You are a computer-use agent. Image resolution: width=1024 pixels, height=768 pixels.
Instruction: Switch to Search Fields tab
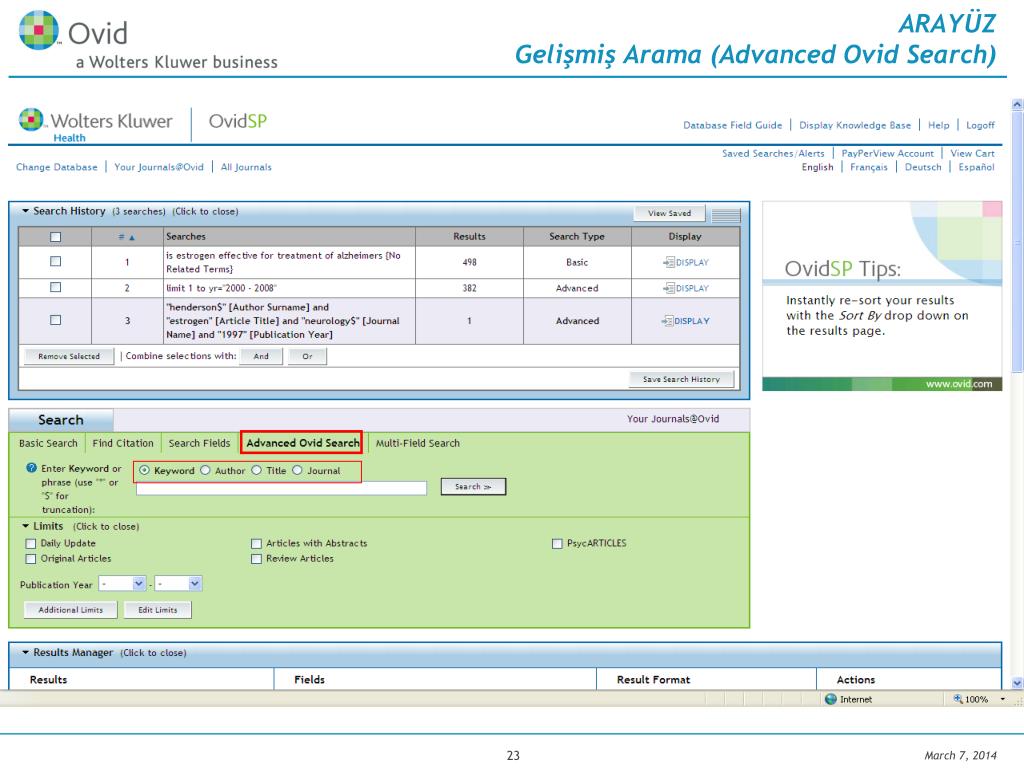[199, 443]
